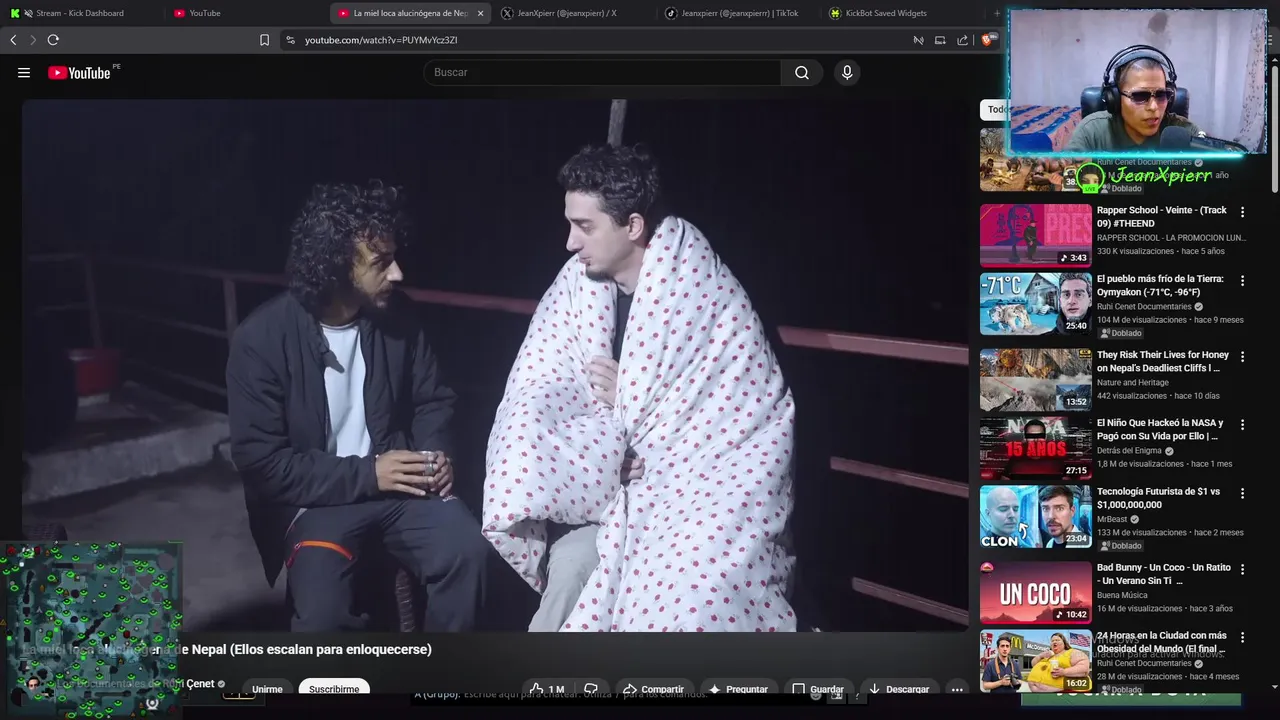Open more options for Rapper School video
The height and width of the screenshot is (720, 1280).
1242,212
